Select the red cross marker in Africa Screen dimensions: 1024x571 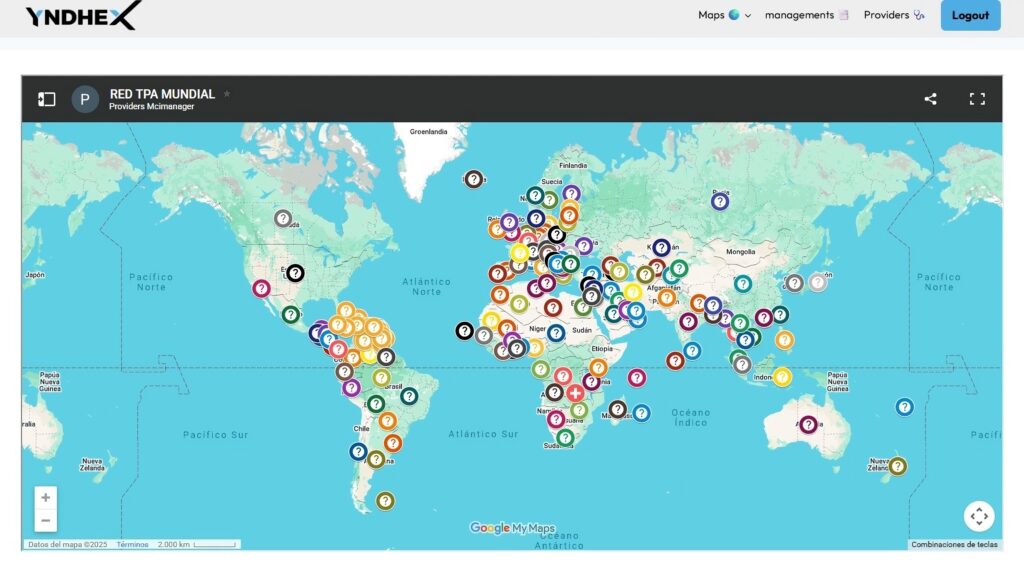click(575, 393)
